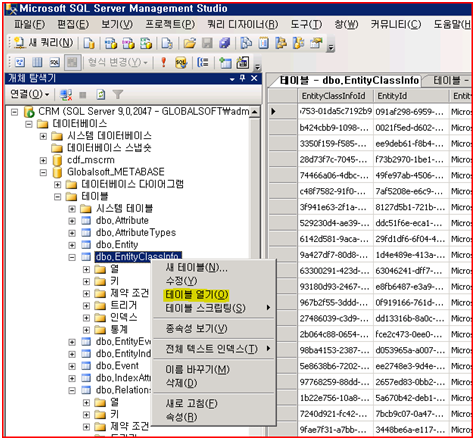Collapse the CRM server node
The width and height of the screenshot is (475, 440).
point(14,112)
